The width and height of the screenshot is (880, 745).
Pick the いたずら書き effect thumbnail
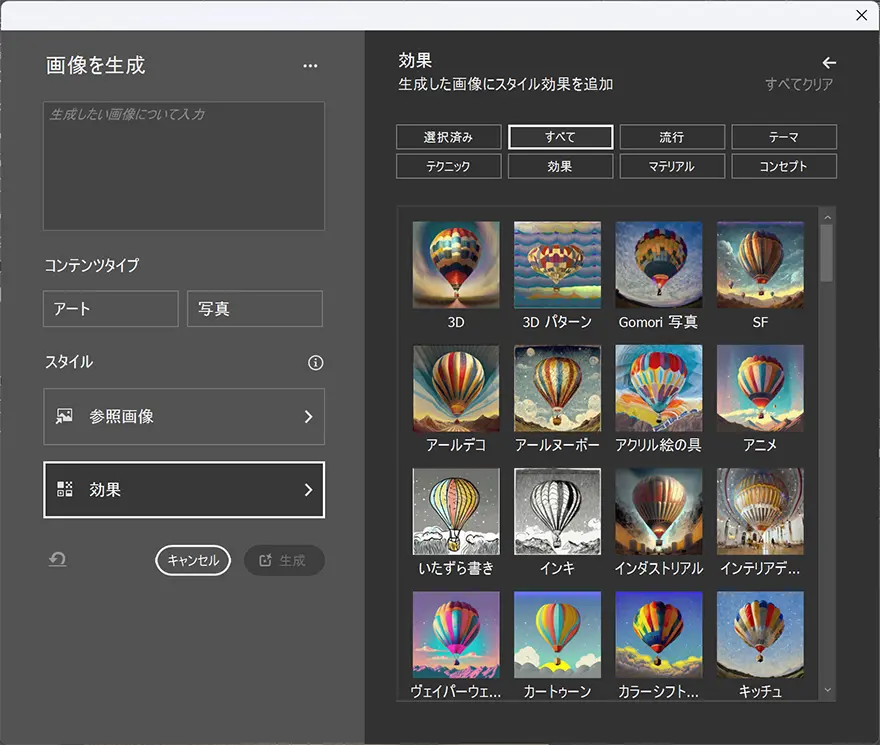point(456,511)
